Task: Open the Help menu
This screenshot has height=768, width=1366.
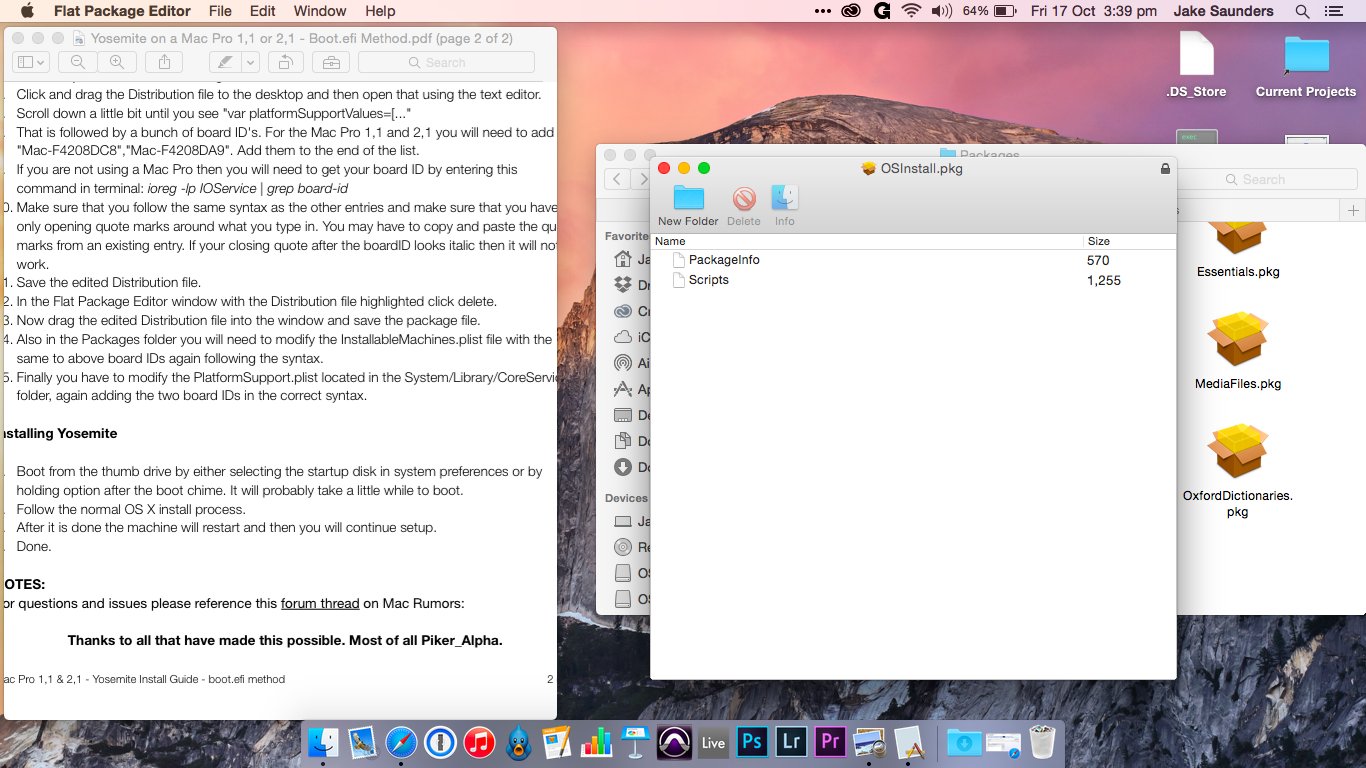Action: click(380, 11)
